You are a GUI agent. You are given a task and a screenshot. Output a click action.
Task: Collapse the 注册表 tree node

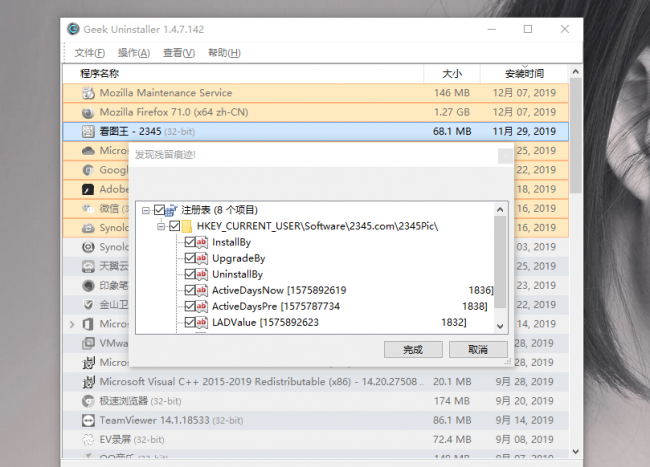146,211
